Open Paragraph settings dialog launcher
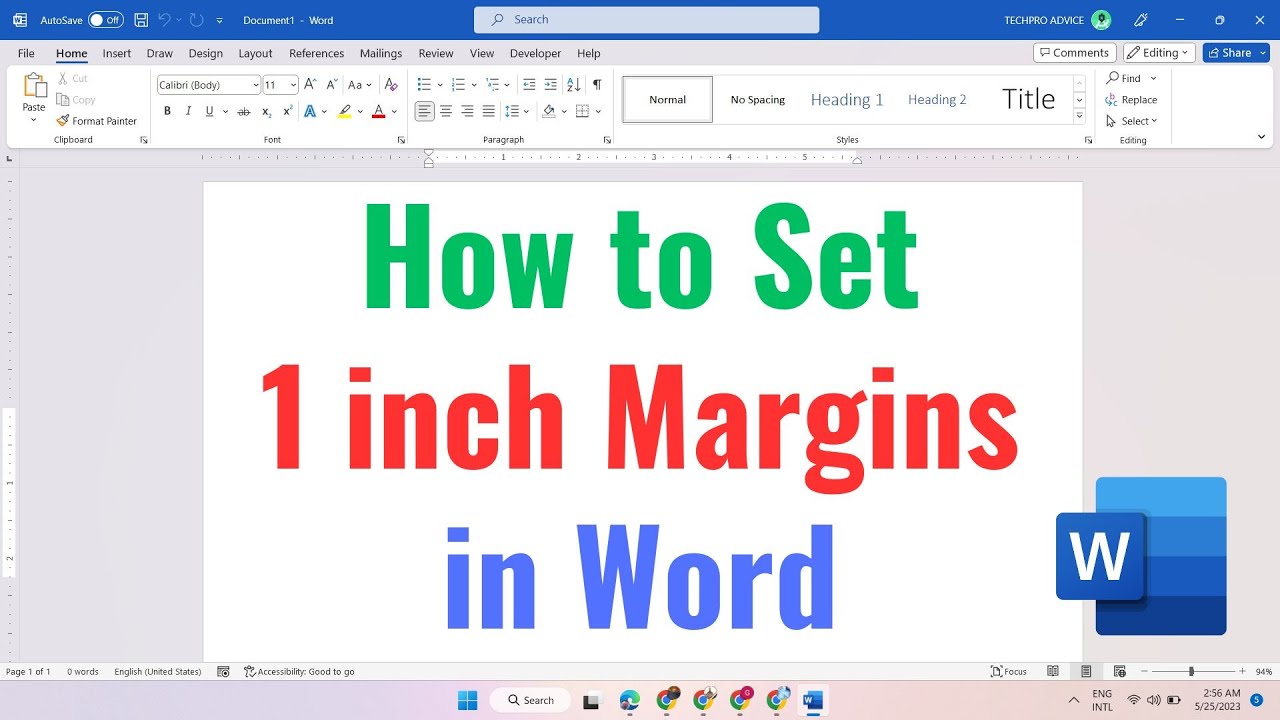The image size is (1280, 720). (607, 140)
